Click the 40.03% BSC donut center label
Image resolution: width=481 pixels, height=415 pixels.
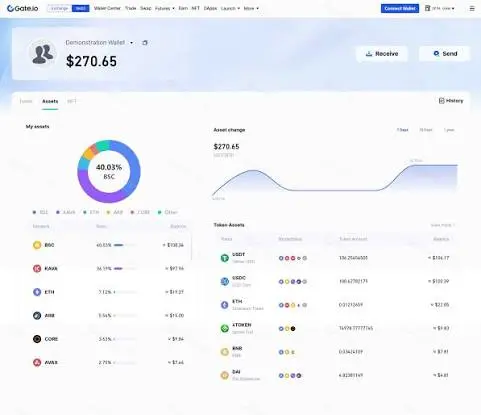click(109, 171)
